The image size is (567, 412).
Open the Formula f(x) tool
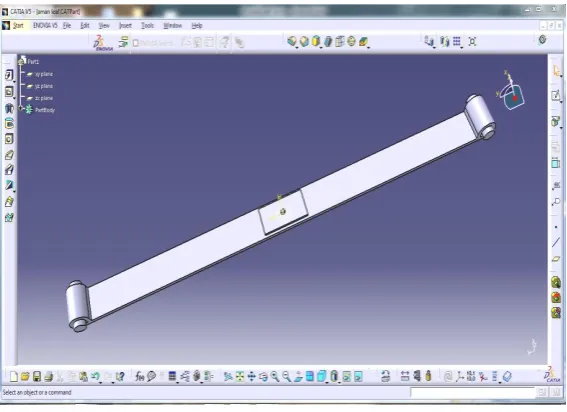pyautogui.click(x=140, y=377)
